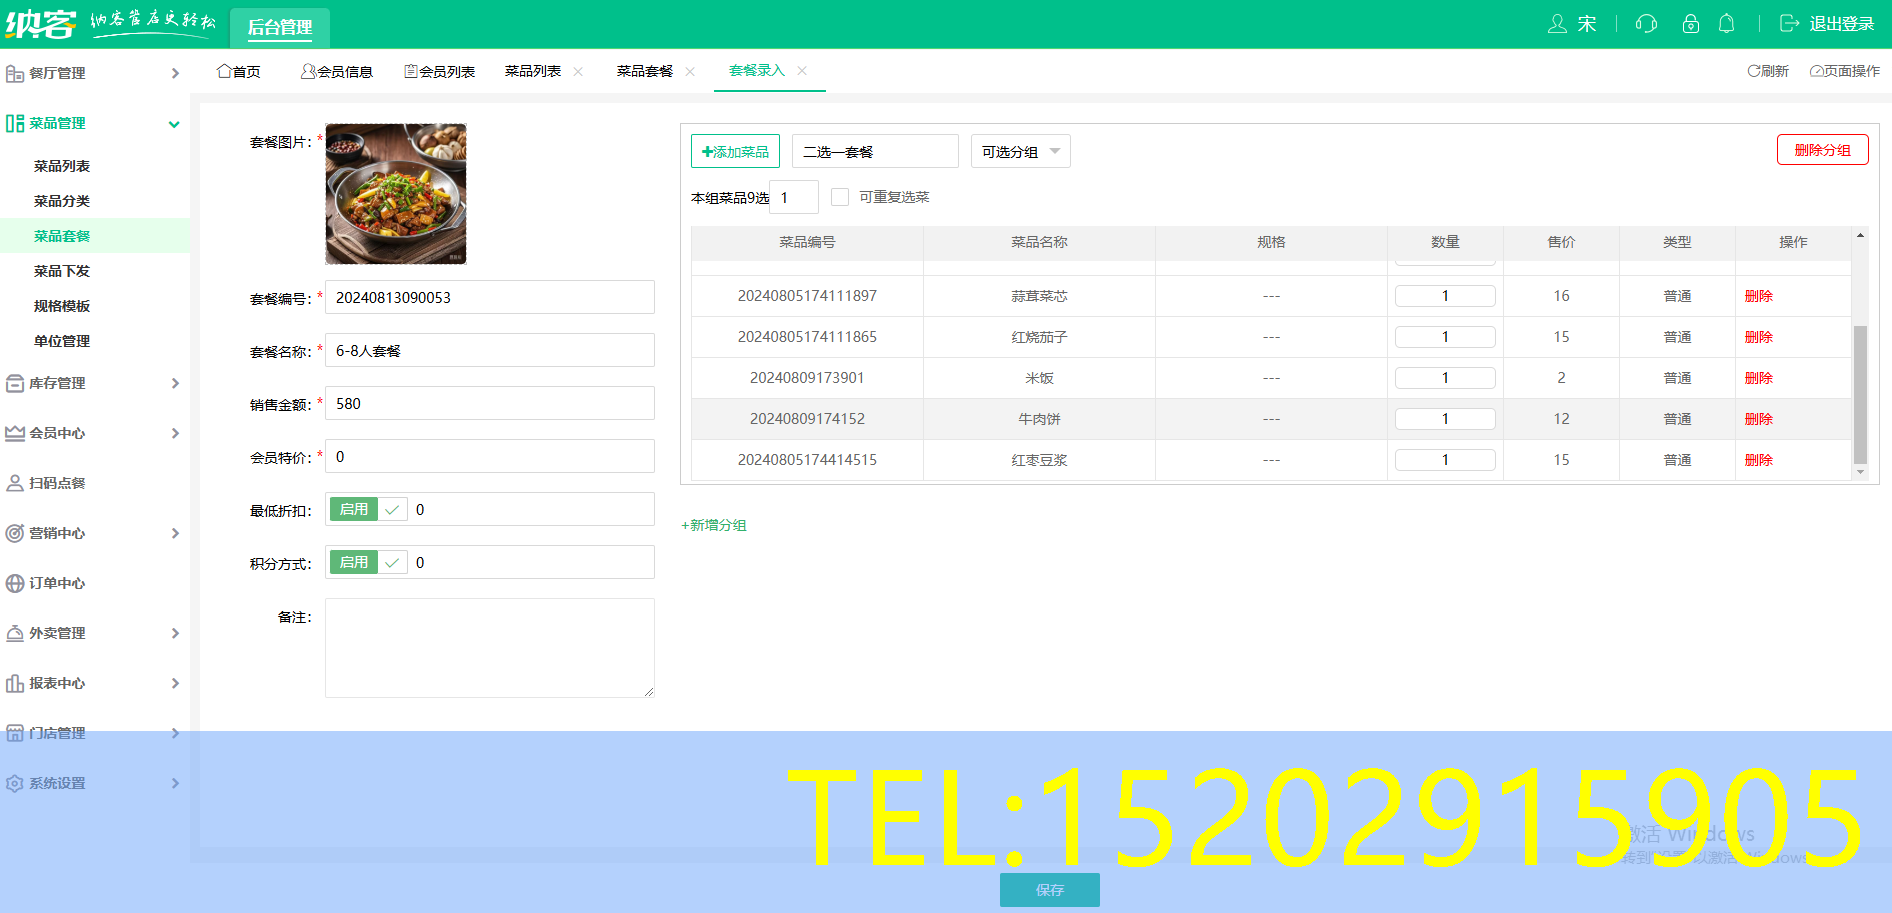The width and height of the screenshot is (1892, 913).
Task: Open 页面操作 menu
Action: point(1845,71)
